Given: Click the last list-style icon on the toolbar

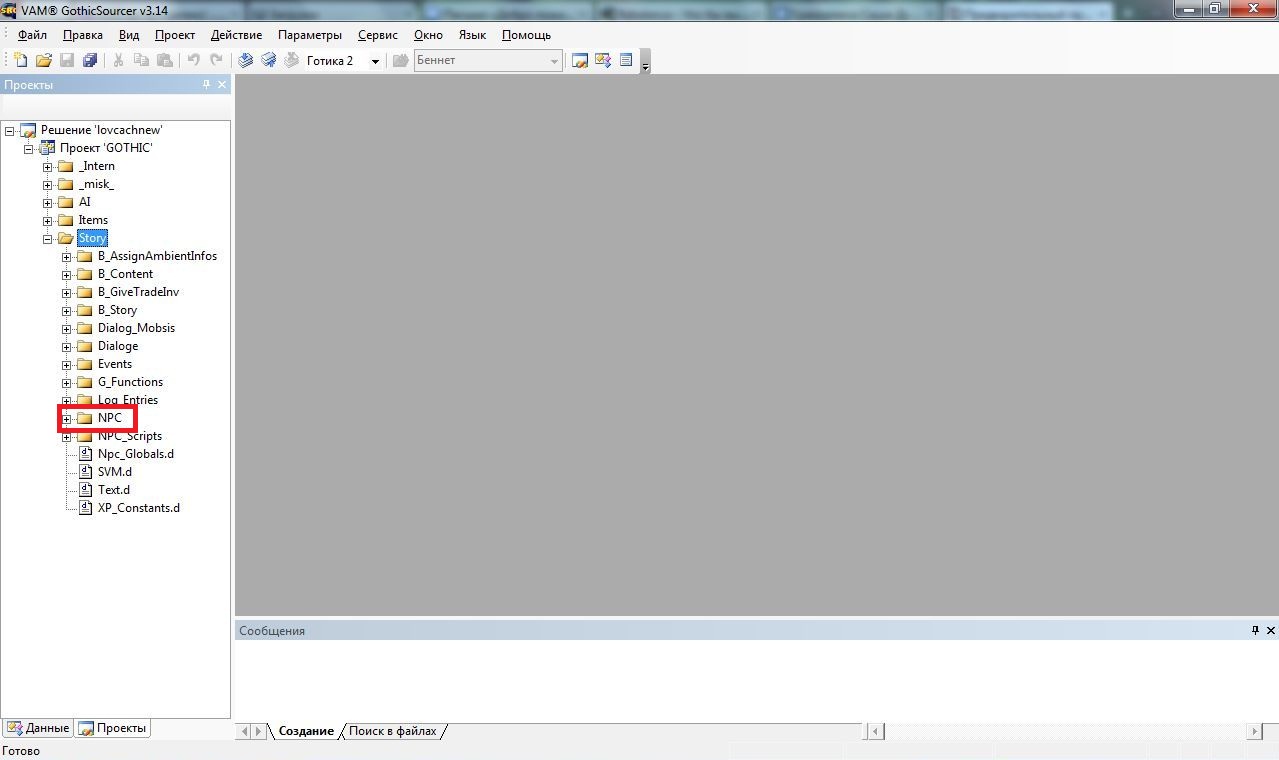Looking at the screenshot, I should click(626, 61).
